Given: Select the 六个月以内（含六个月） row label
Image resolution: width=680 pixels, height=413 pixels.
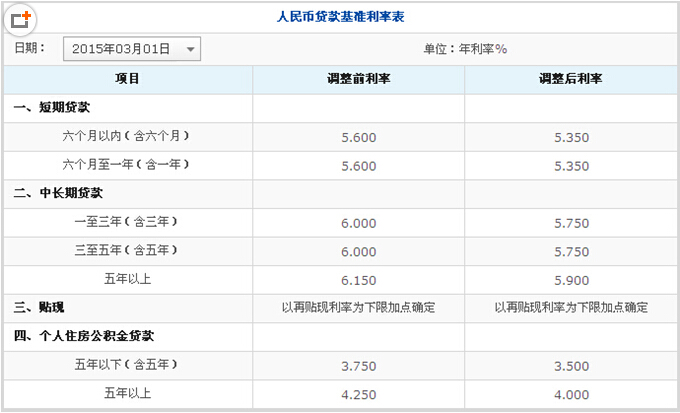Looking at the screenshot, I should point(126,136).
